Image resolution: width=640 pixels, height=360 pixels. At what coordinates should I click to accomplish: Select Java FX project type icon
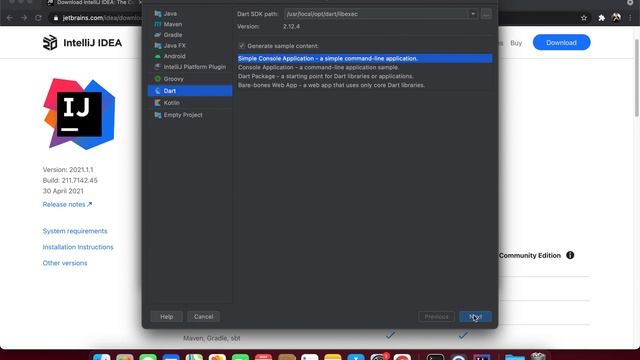tap(158, 45)
